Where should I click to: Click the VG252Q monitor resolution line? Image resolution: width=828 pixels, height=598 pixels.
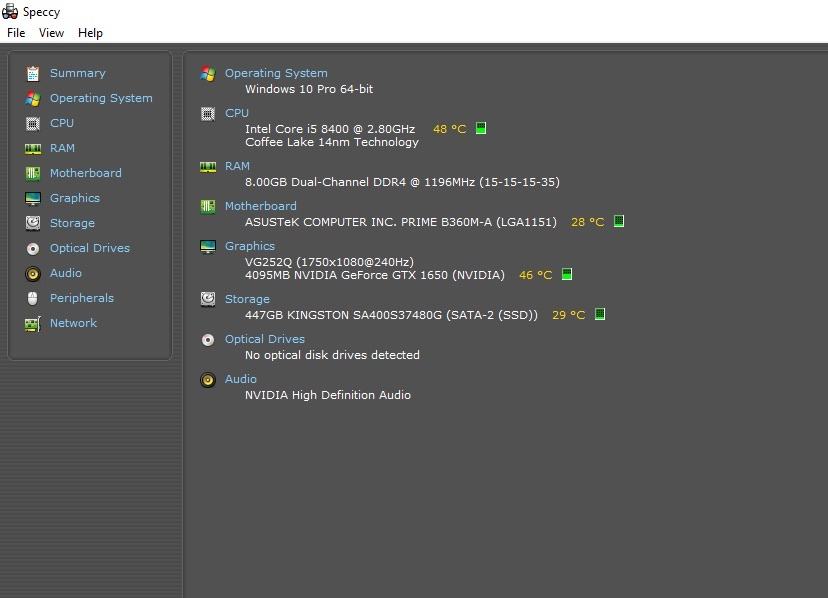pyautogui.click(x=329, y=262)
